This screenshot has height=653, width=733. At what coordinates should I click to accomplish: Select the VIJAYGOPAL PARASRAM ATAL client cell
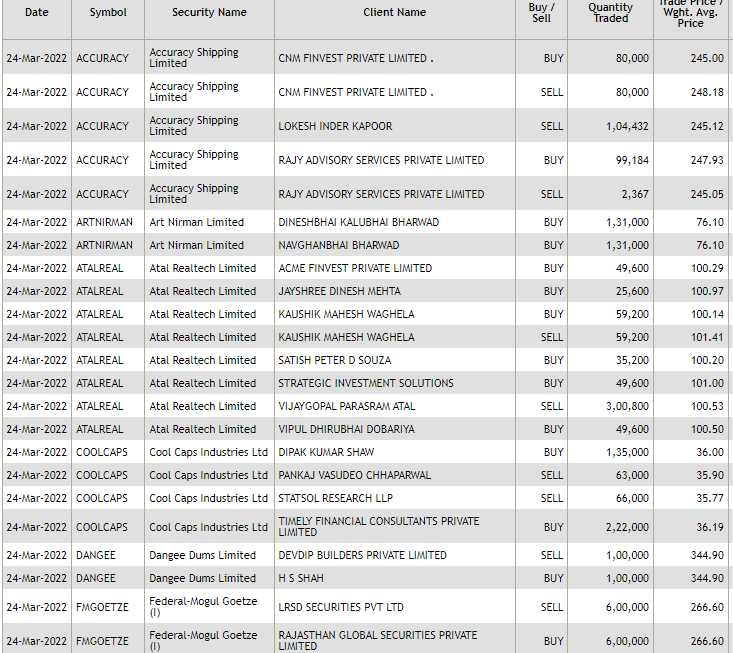click(x=346, y=406)
